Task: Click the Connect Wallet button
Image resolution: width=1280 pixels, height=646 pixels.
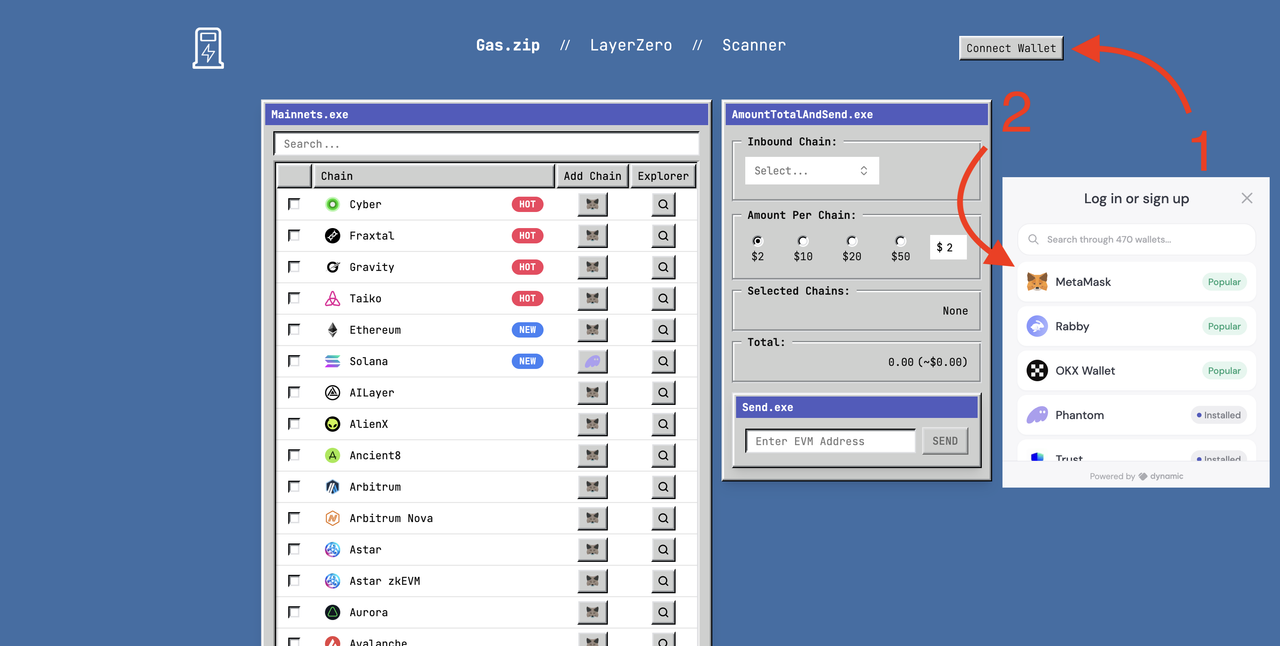Action: (1011, 48)
